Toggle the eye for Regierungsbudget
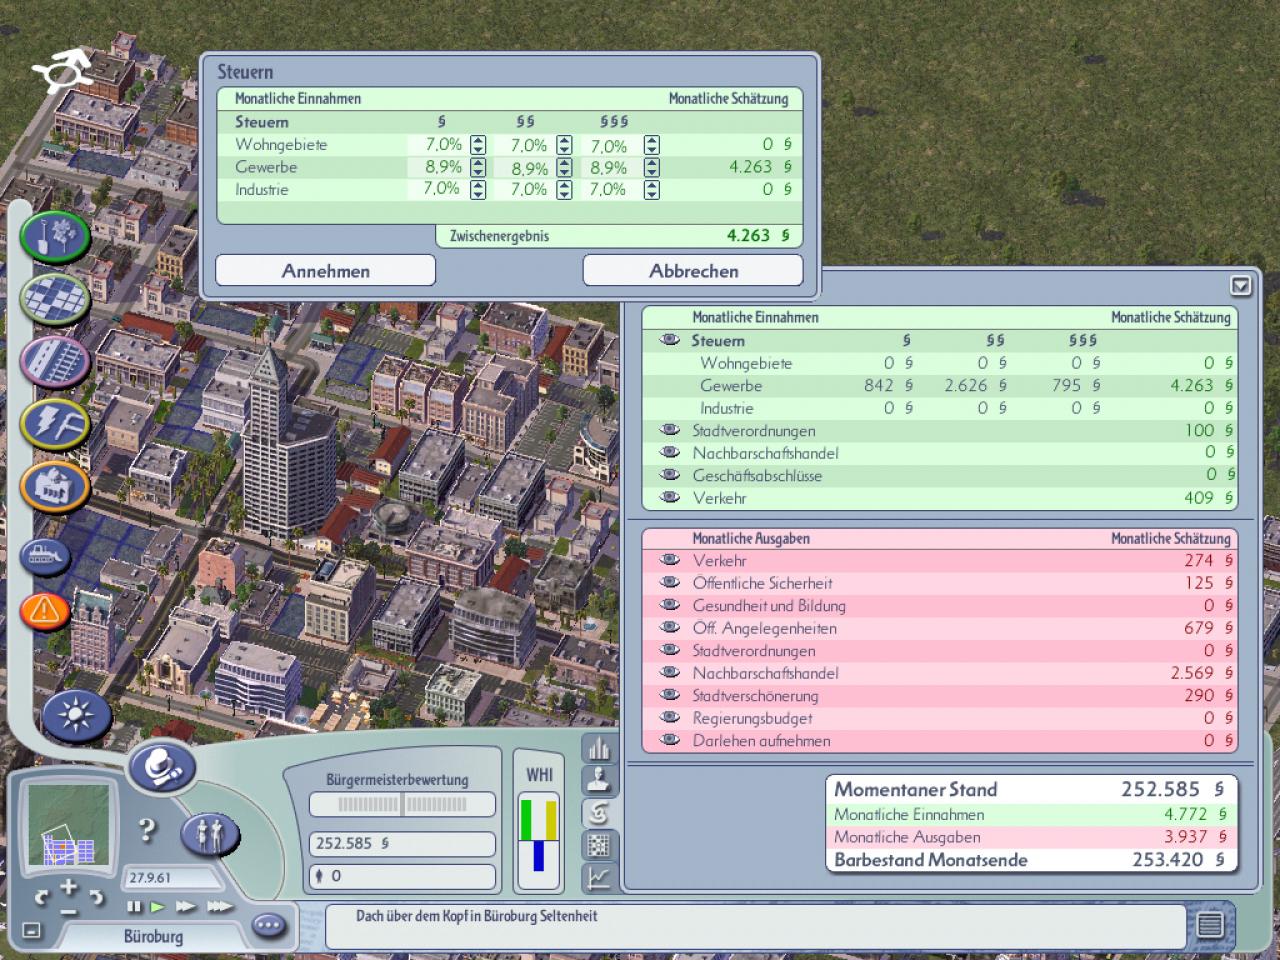Screen dimensions: 1280x960 [x=670, y=717]
